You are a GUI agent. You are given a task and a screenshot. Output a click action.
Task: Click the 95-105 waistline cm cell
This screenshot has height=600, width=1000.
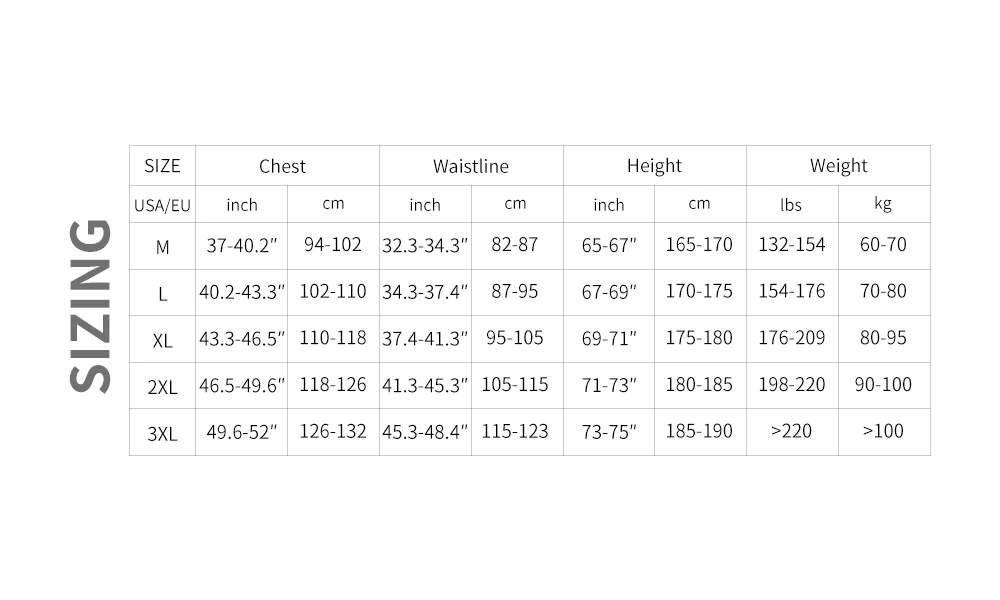(x=515, y=338)
